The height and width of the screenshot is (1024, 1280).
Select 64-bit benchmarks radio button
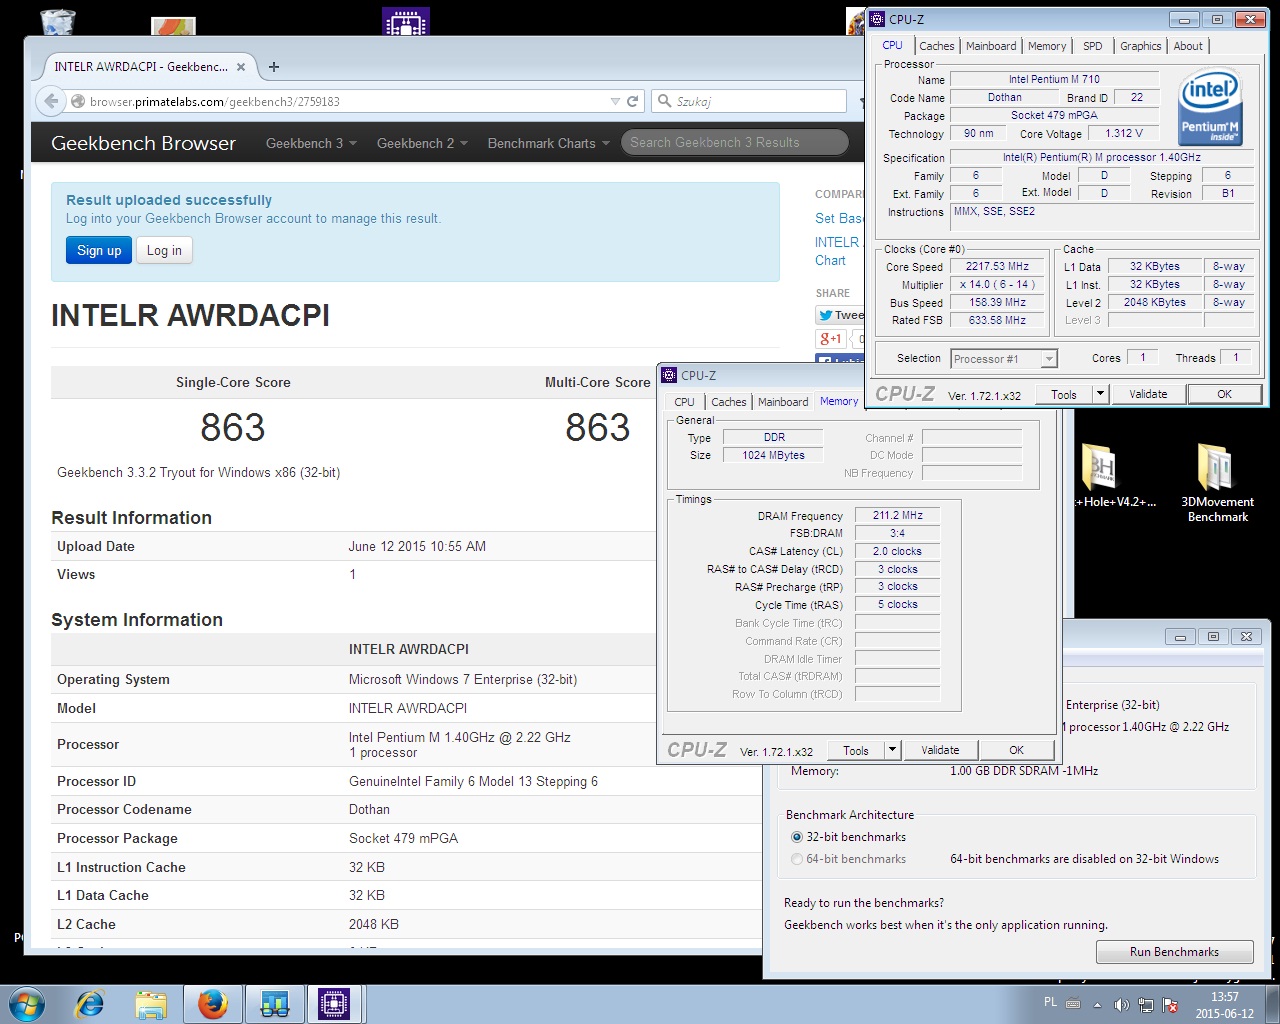pyautogui.click(x=797, y=859)
